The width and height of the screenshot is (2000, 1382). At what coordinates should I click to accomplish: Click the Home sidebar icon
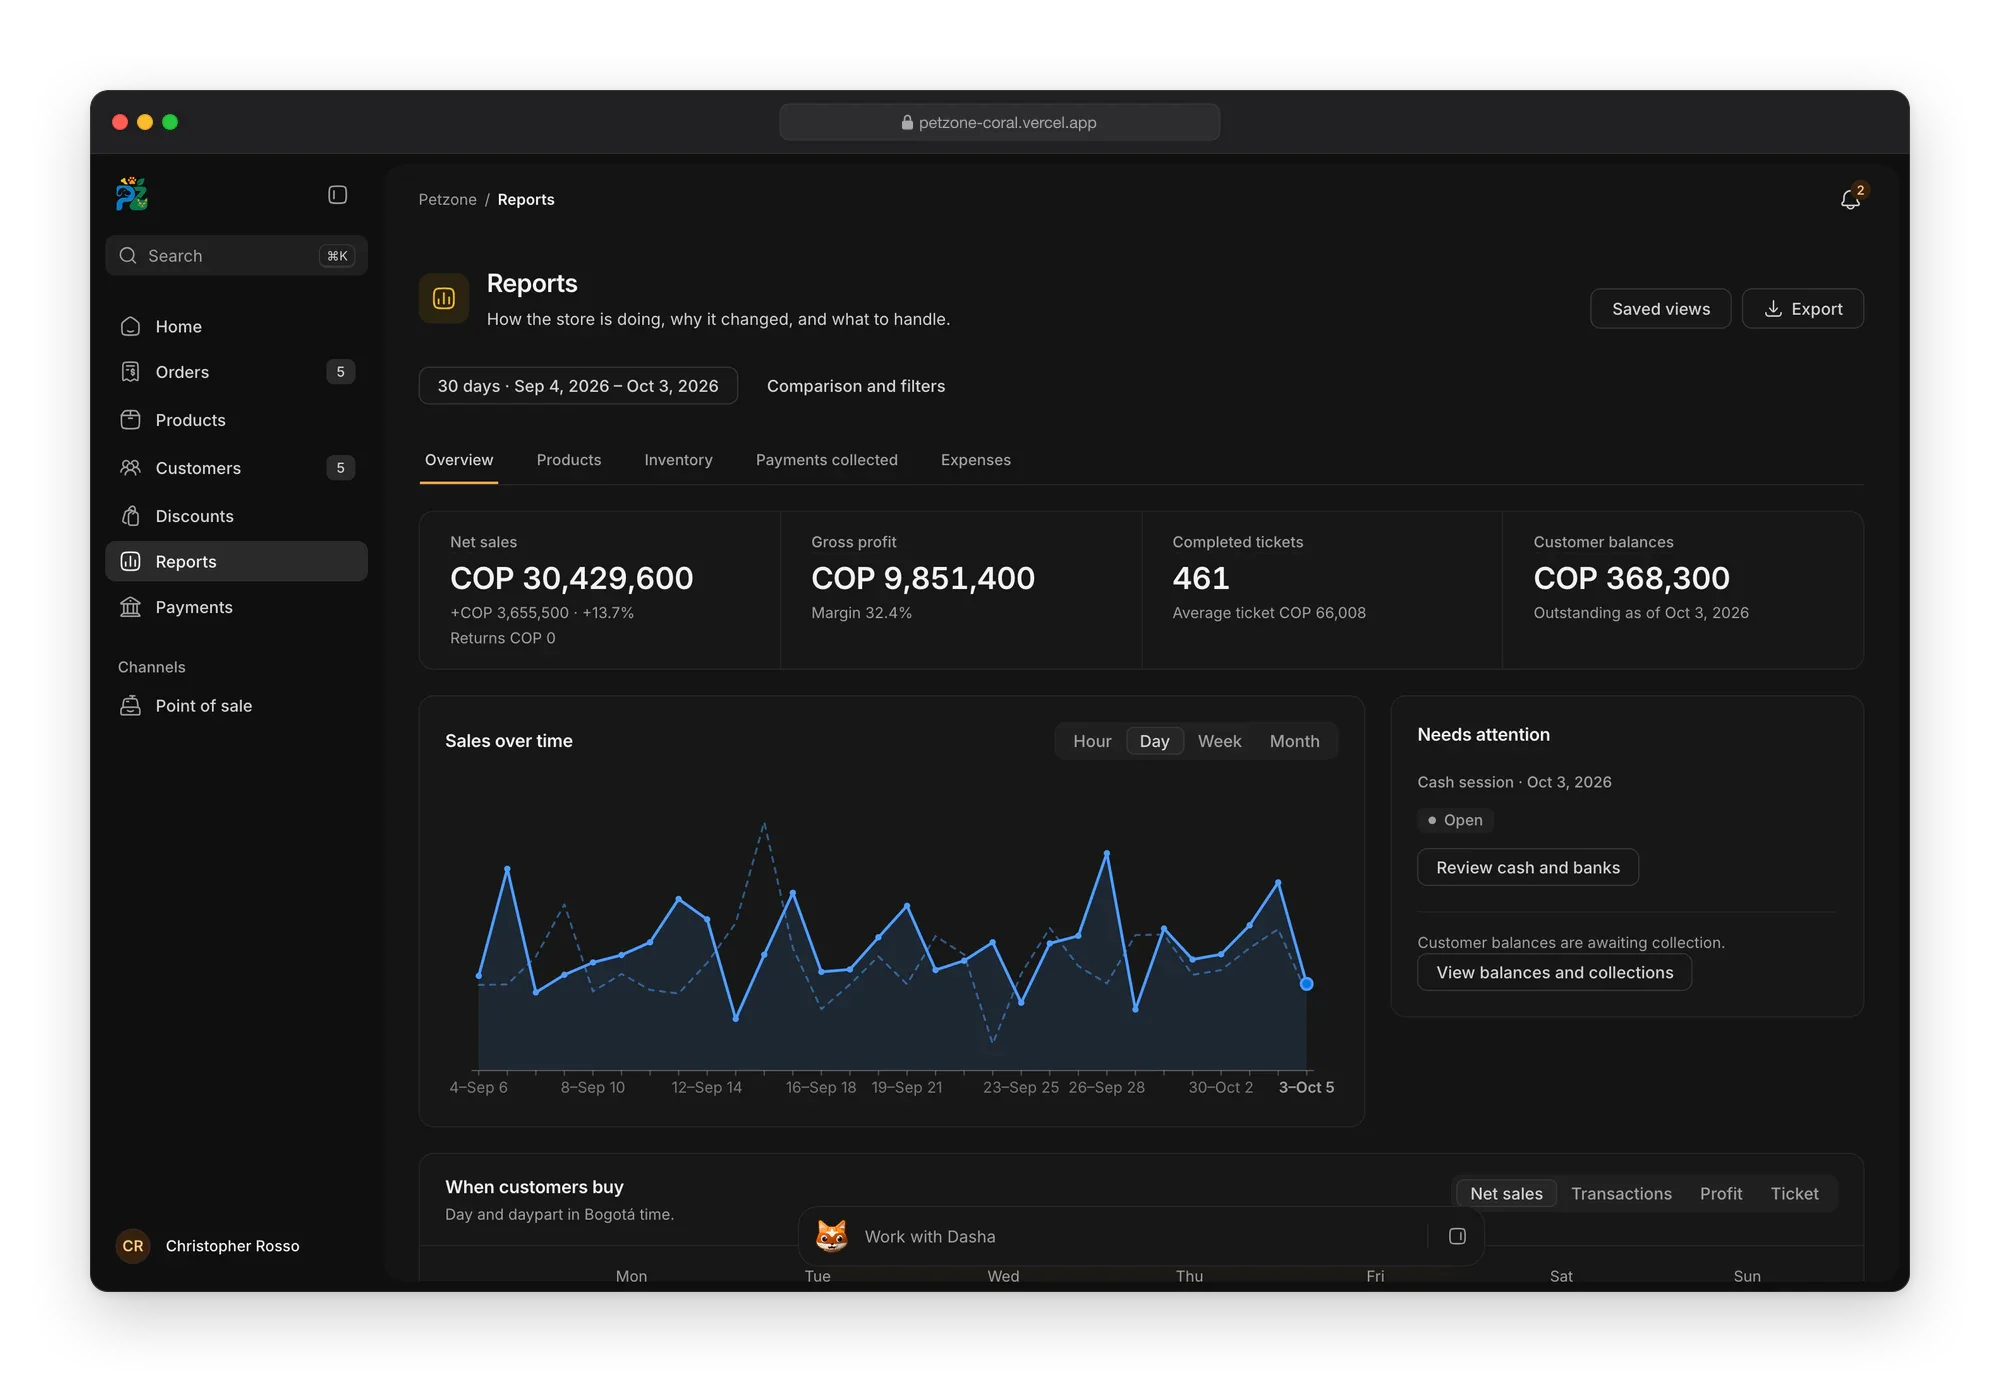(x=130, y=327)
